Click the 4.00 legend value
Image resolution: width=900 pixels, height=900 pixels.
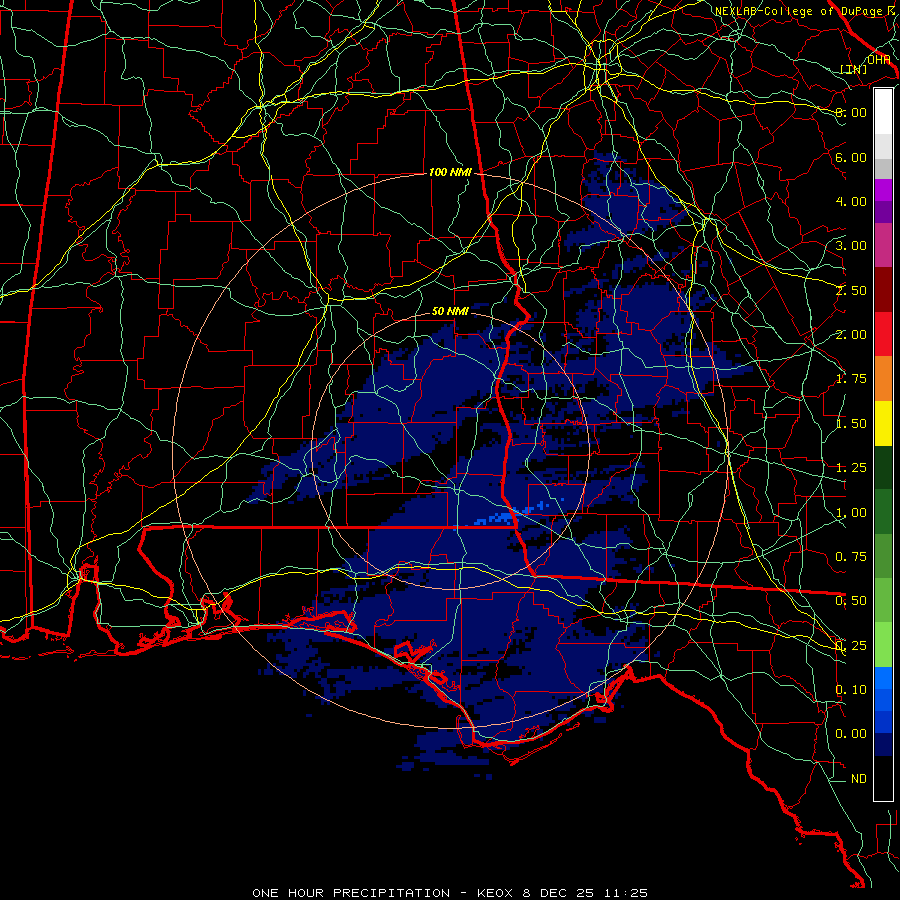(851, 201)
